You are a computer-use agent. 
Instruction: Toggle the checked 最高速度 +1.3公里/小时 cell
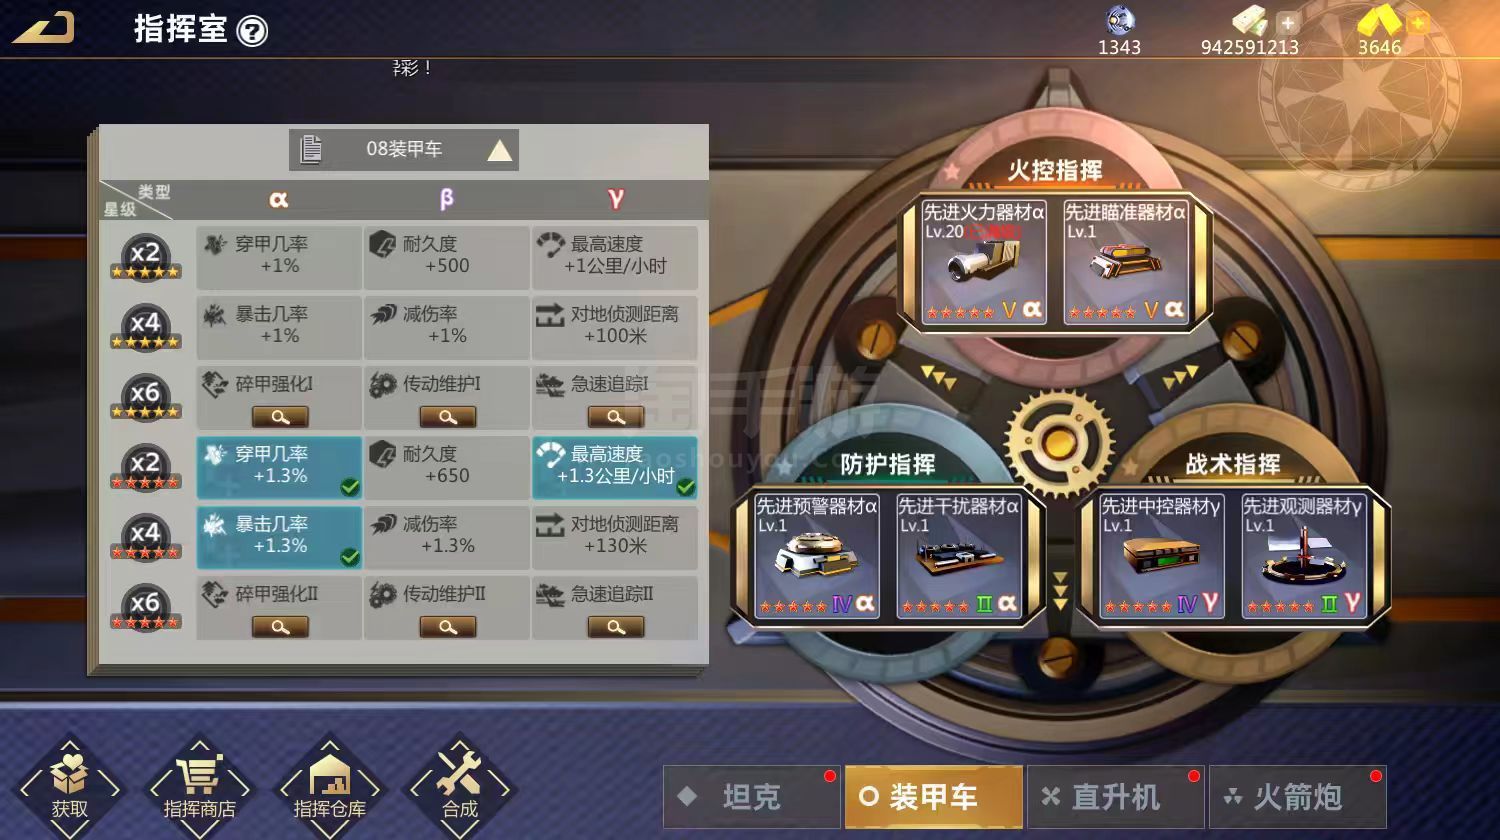615,467
